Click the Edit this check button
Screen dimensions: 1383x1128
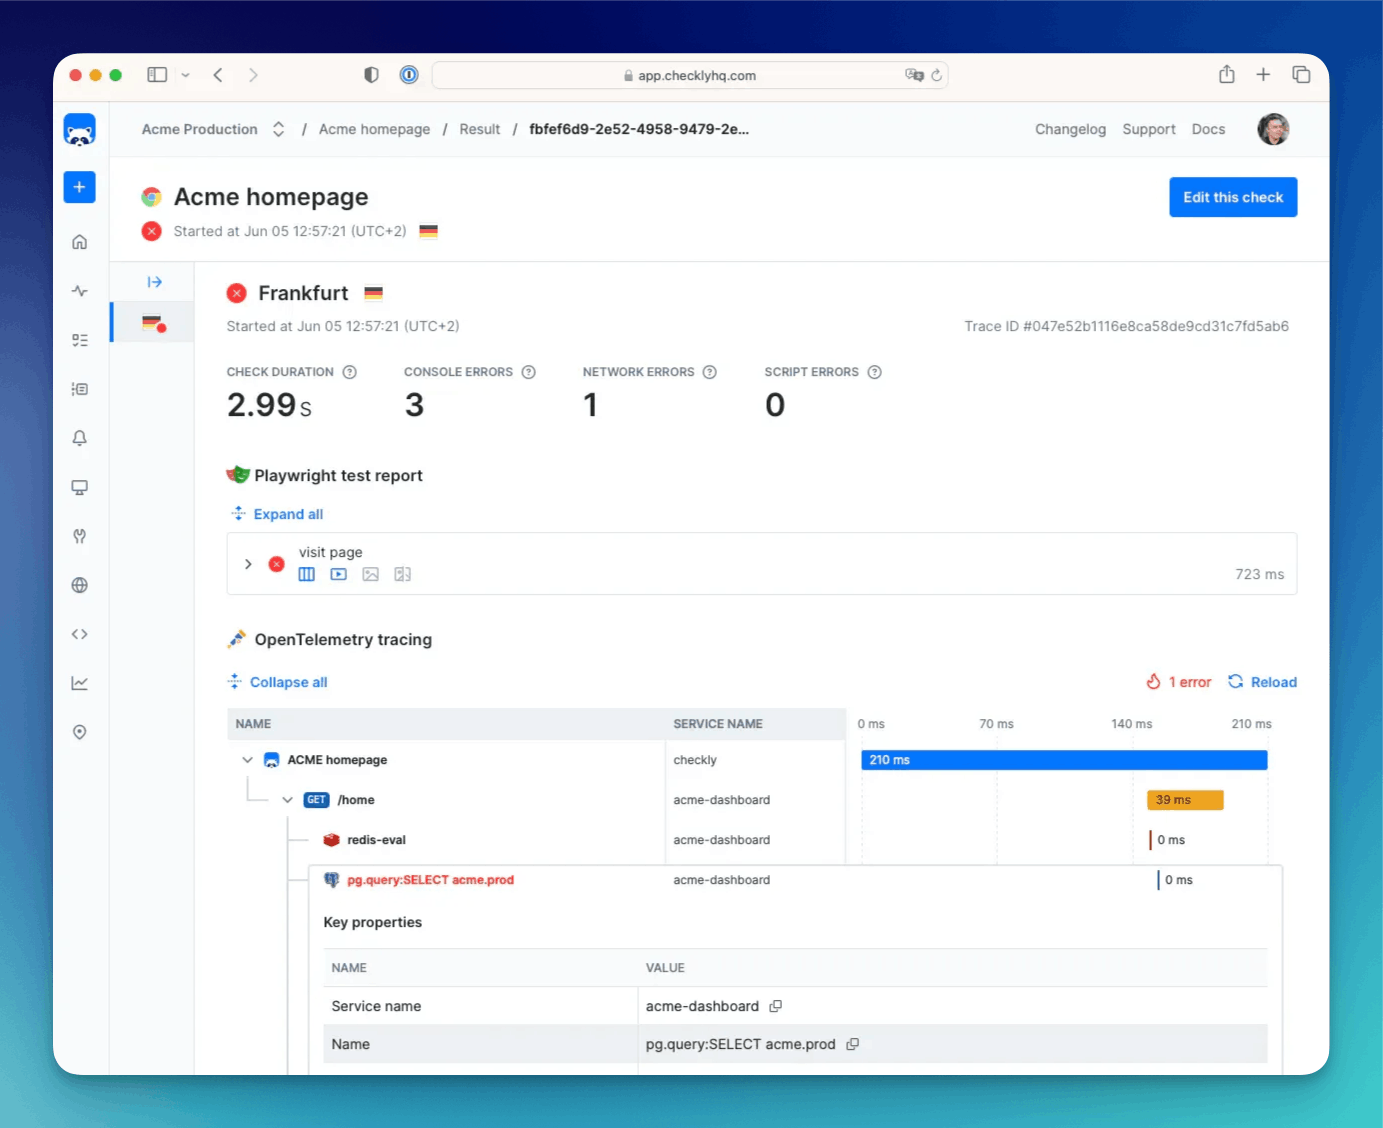[x=1233, y=197]
